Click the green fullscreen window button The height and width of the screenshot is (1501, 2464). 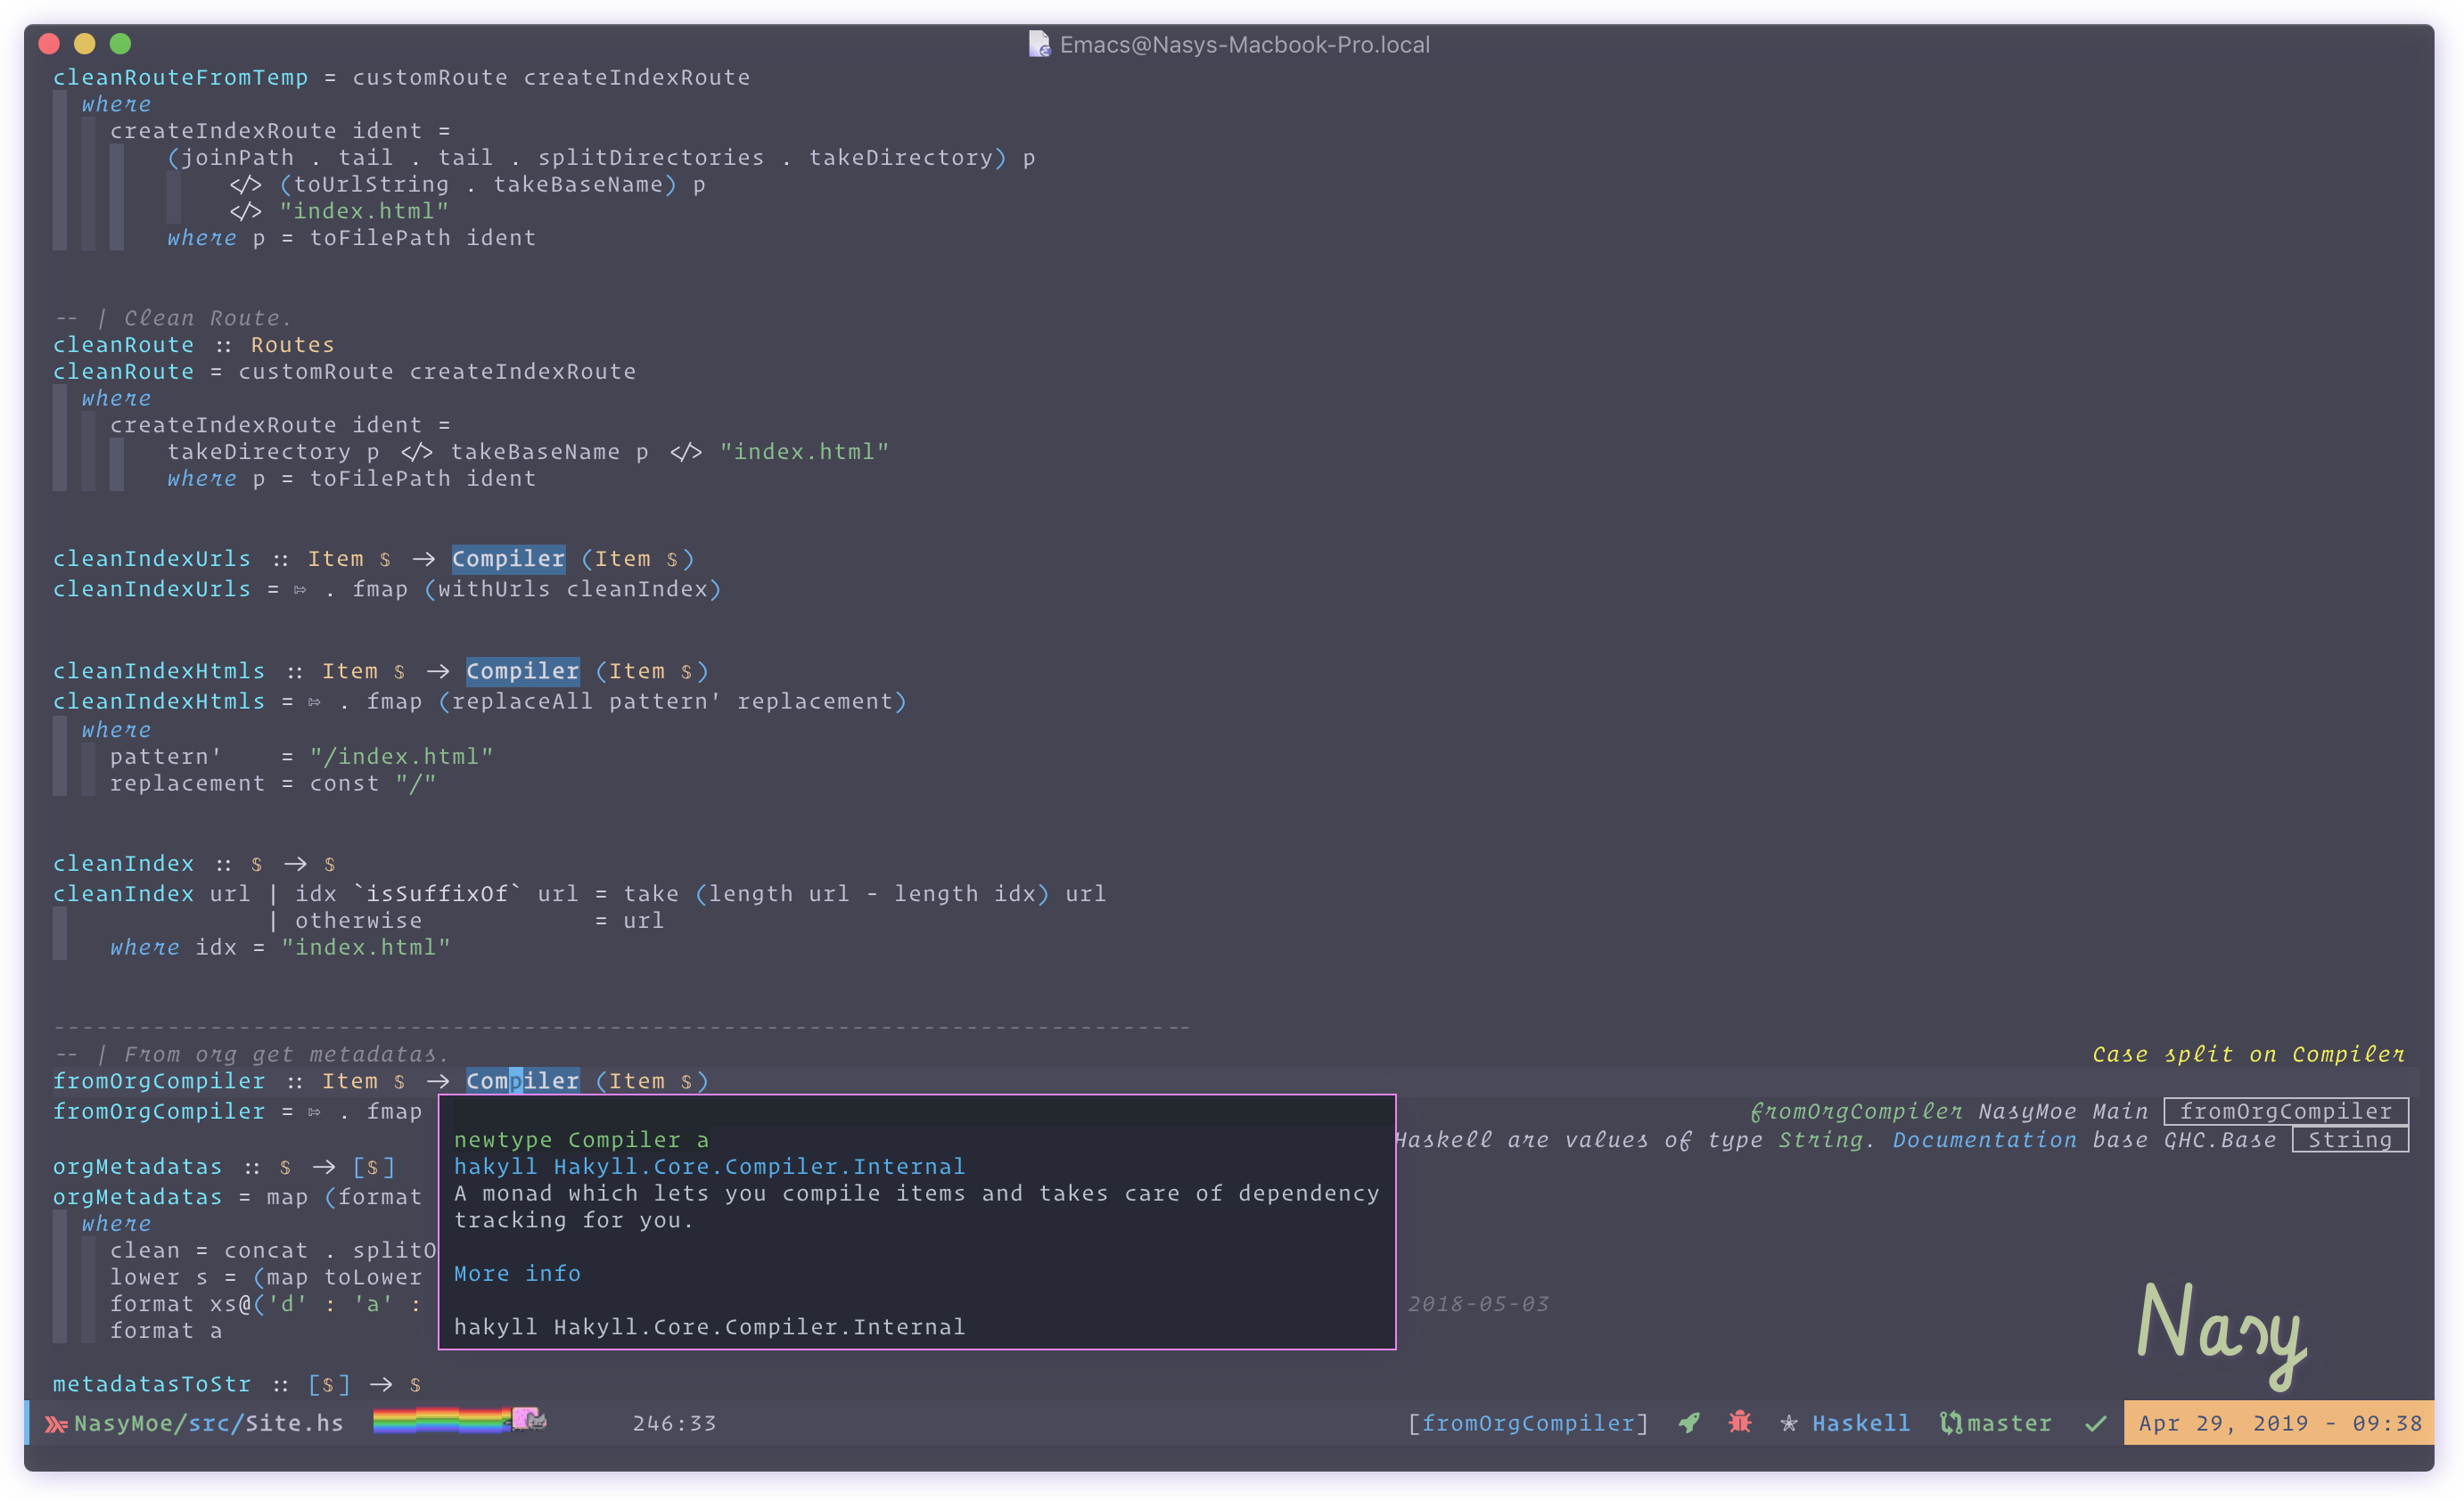pyautogui.click(x=120, y=44)
